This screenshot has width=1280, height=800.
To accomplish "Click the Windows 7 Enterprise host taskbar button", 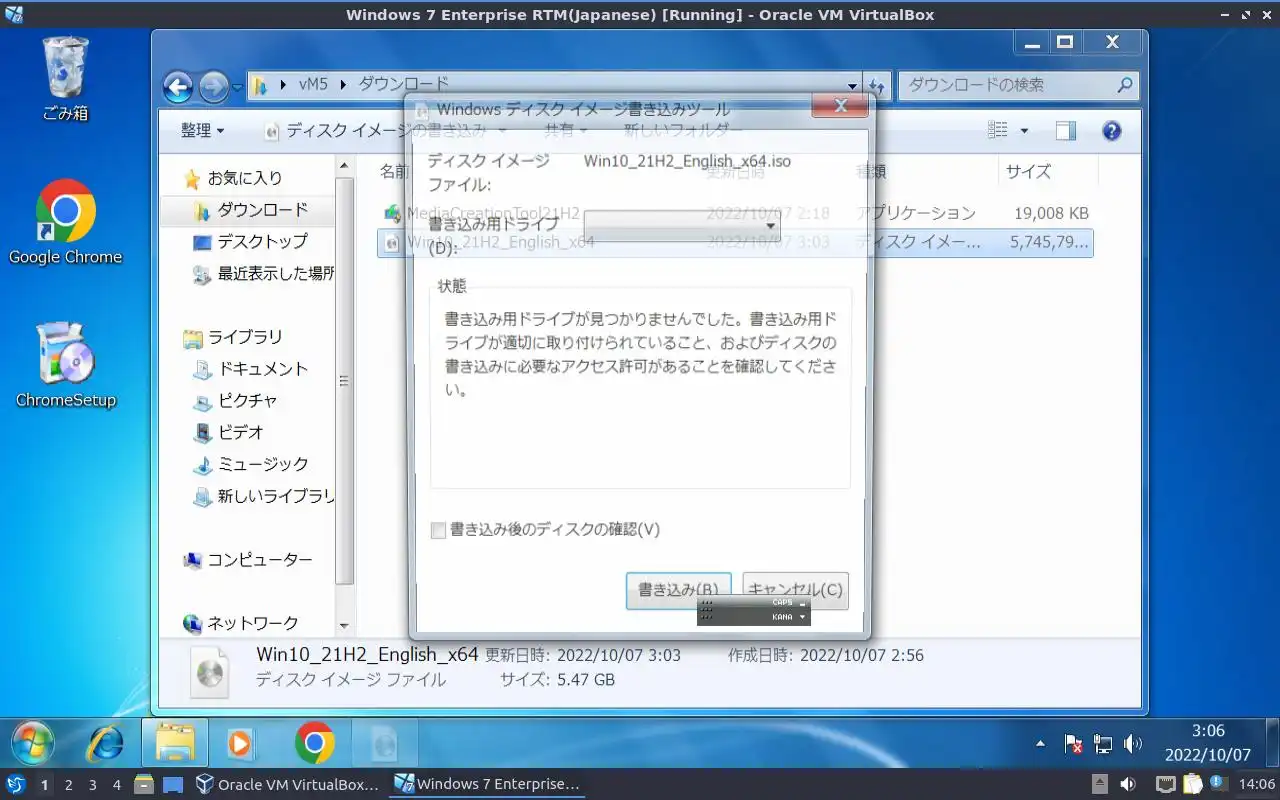I will 487,784.
